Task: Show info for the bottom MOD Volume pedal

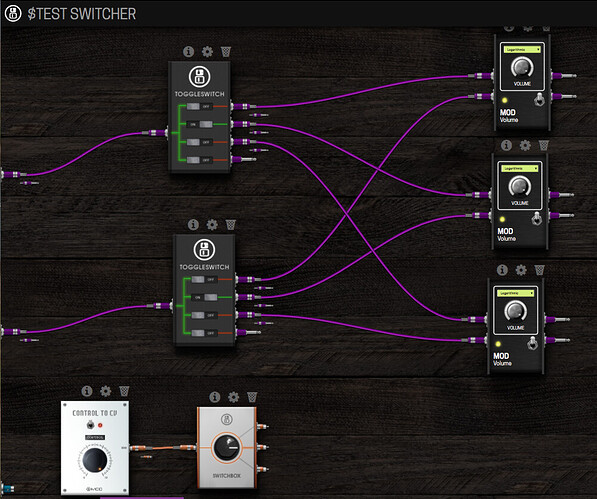Action: 502,270
